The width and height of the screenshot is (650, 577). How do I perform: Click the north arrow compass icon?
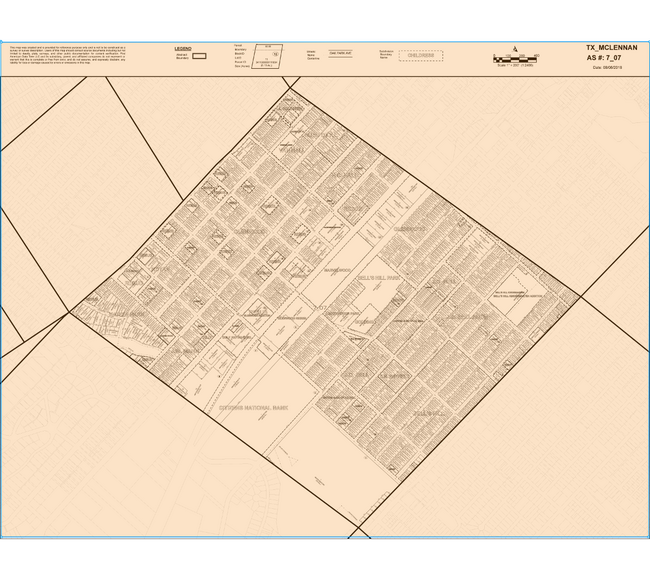click(514, 48)
